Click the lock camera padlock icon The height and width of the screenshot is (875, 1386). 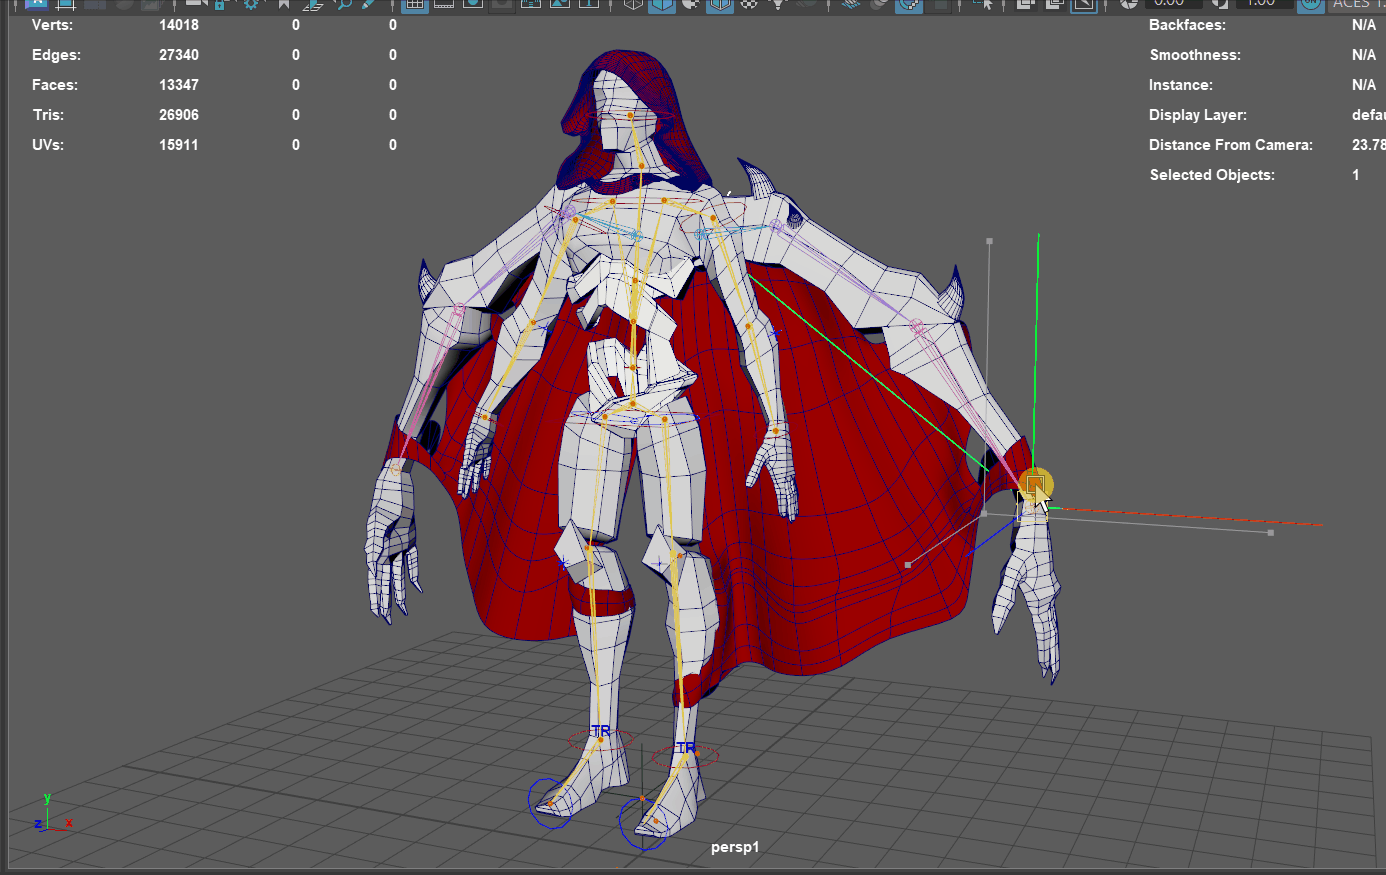219,5
